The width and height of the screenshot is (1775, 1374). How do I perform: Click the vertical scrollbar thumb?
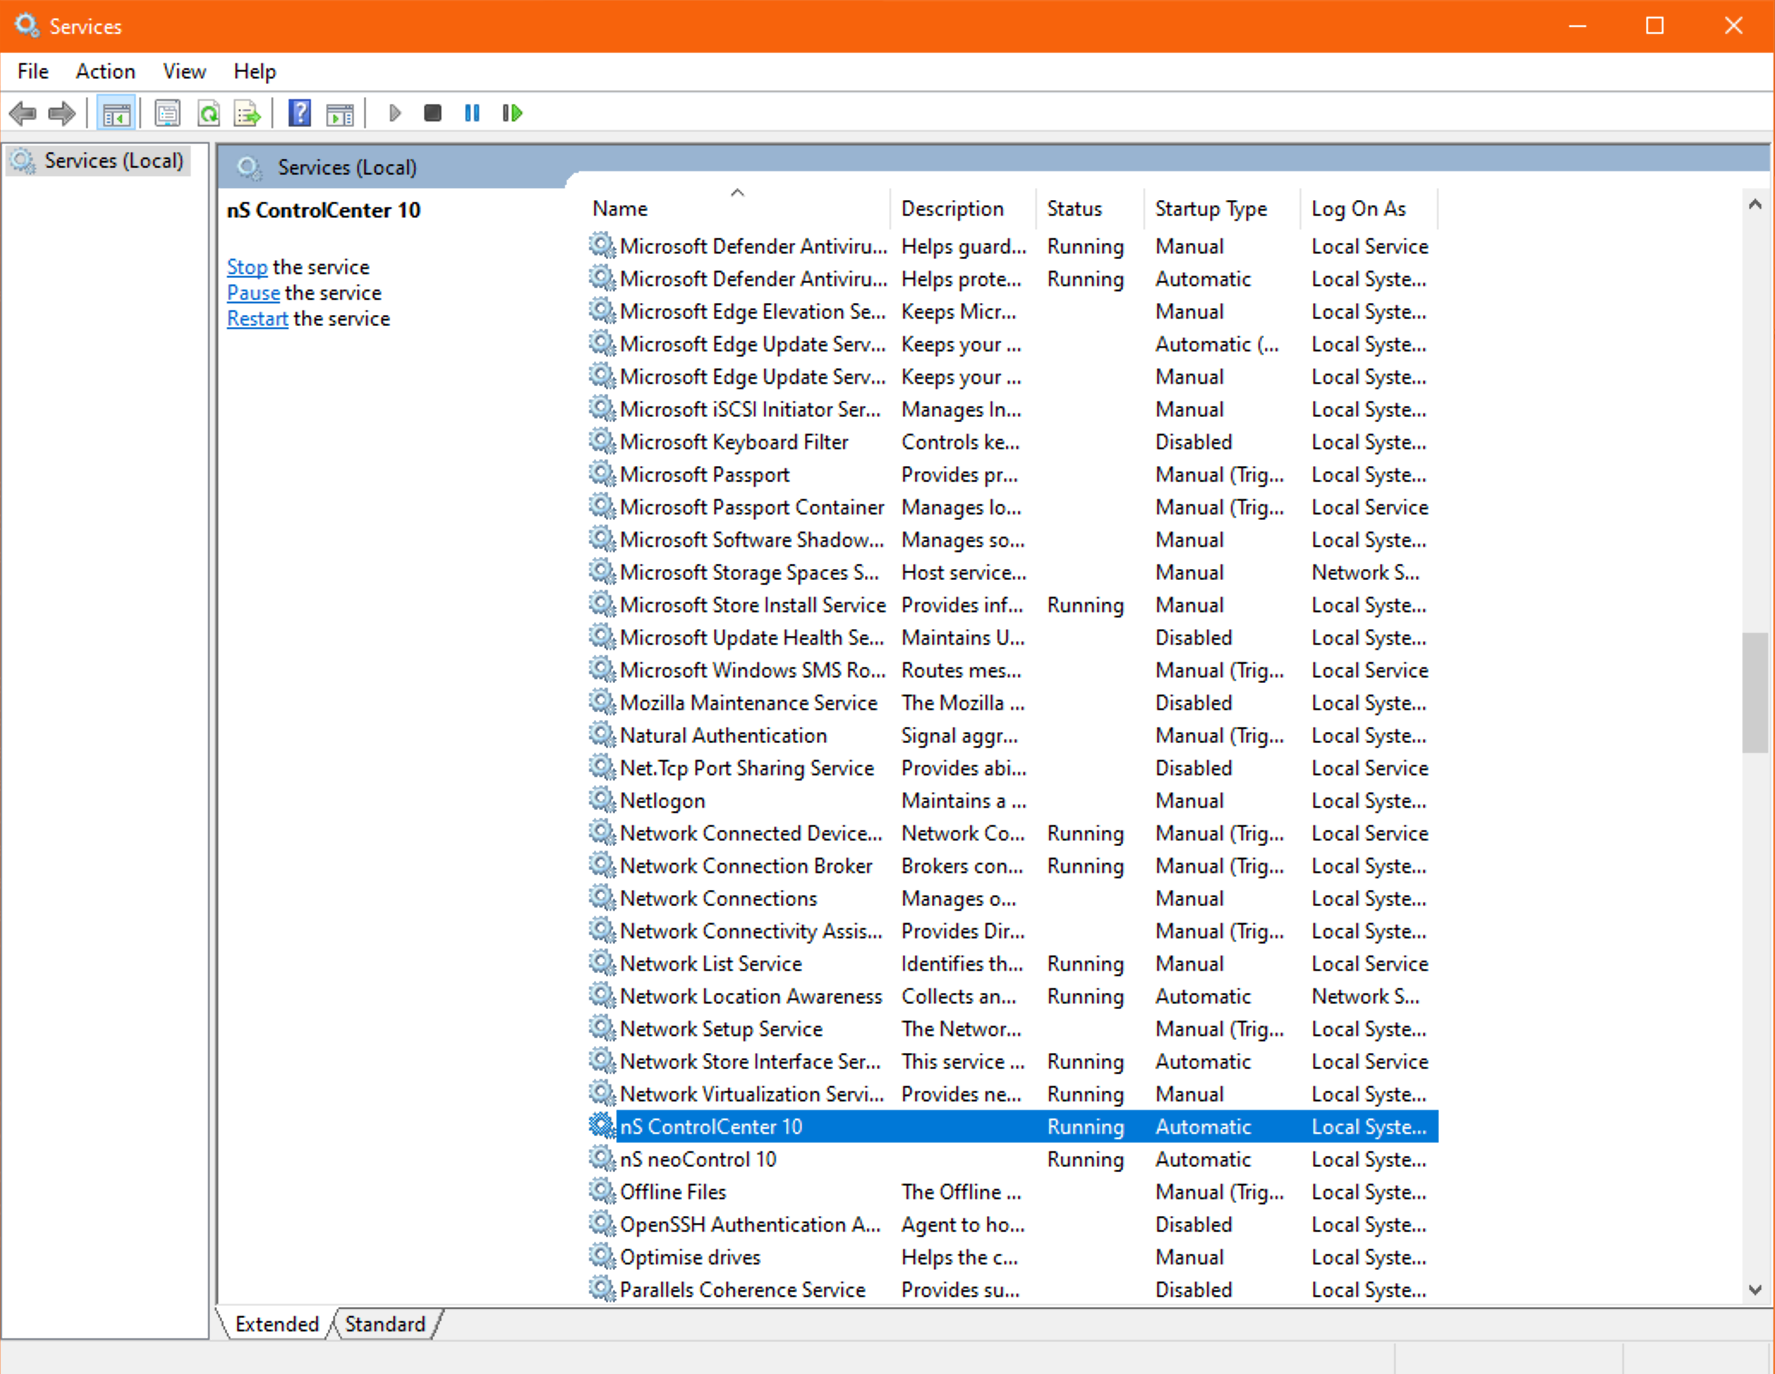(1755, 692)
